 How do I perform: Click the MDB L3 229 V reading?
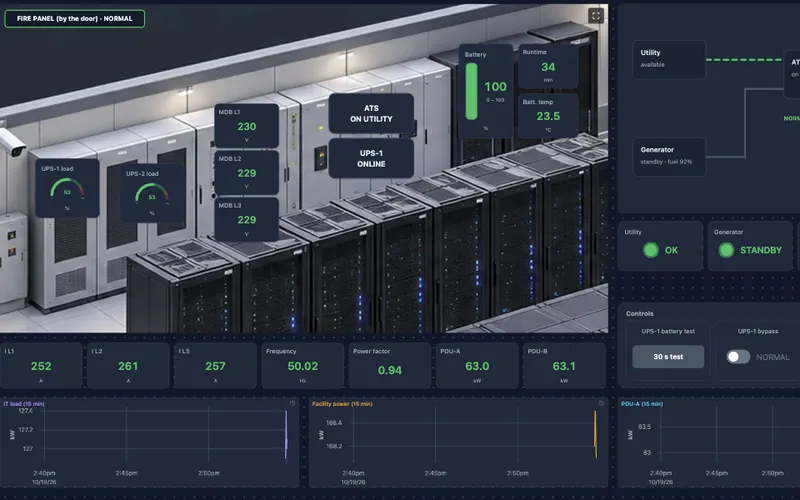(246, 219)
